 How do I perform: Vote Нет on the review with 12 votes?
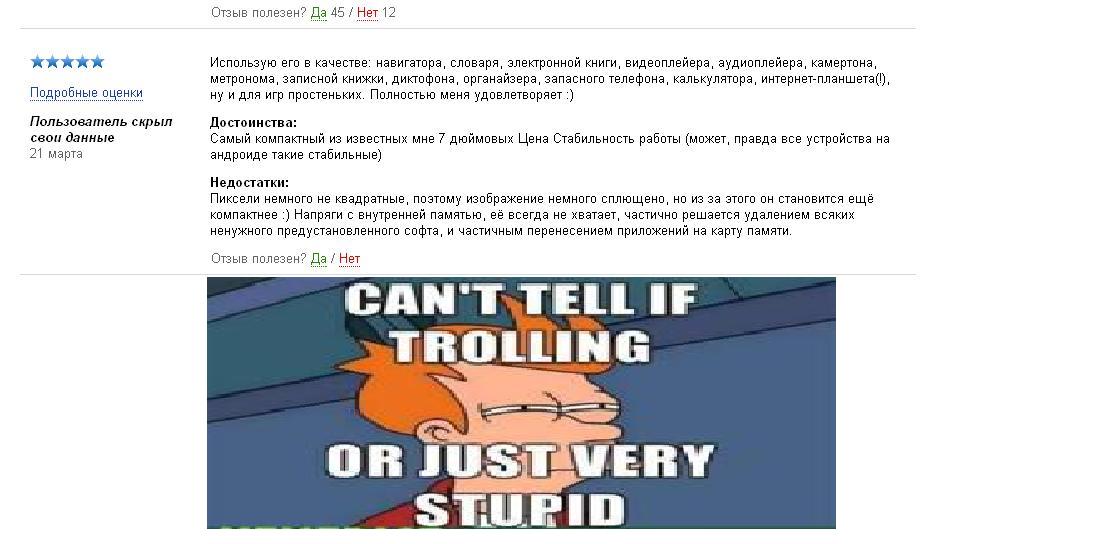click(367, 12)
